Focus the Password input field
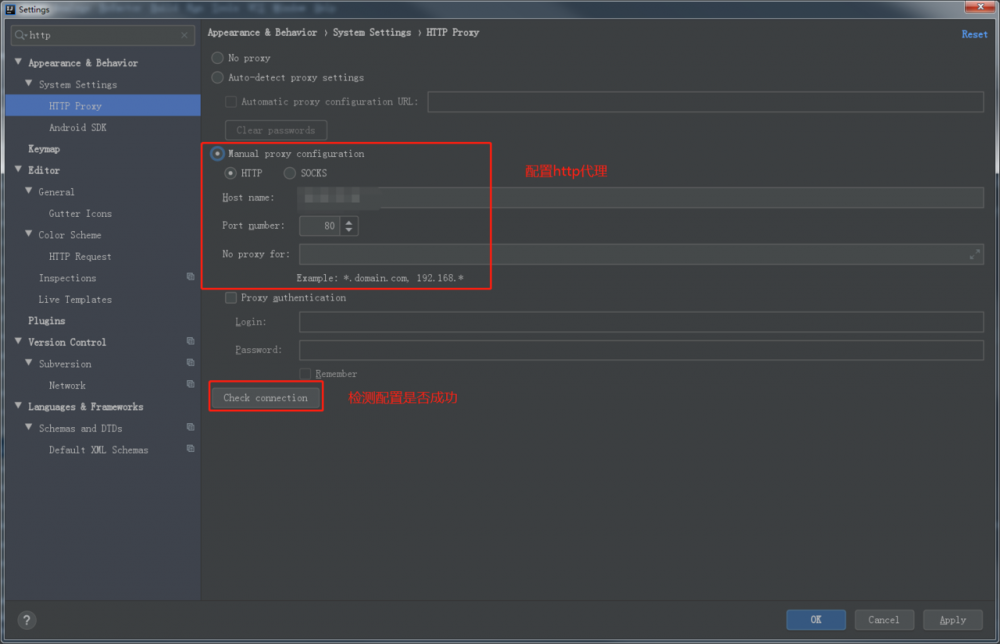The image size is (1000, 644). pos(641,350)
